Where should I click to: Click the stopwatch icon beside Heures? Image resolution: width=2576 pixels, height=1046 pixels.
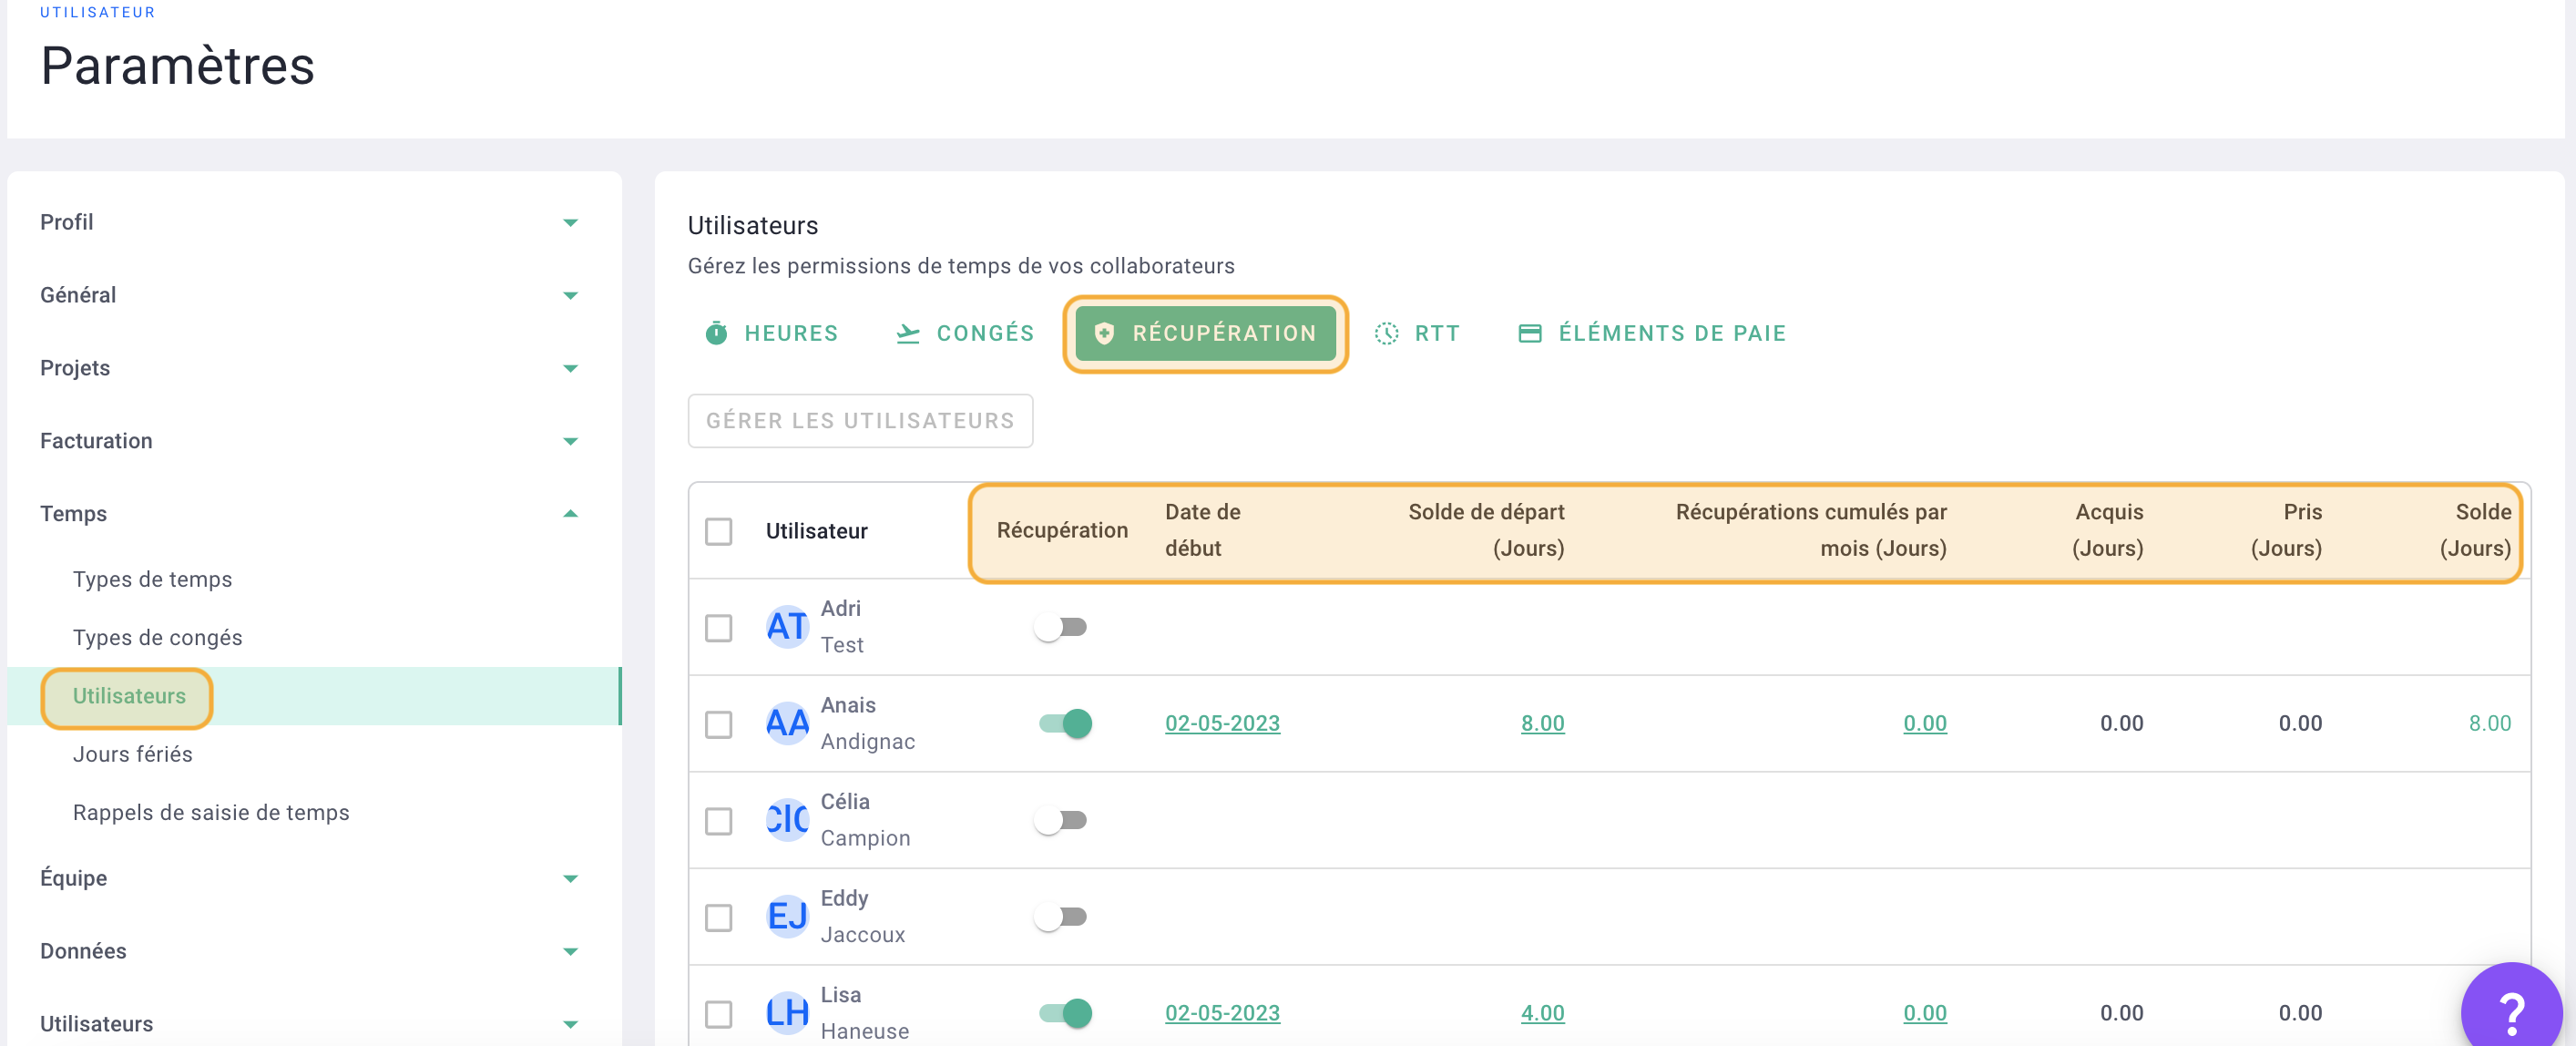716,333
